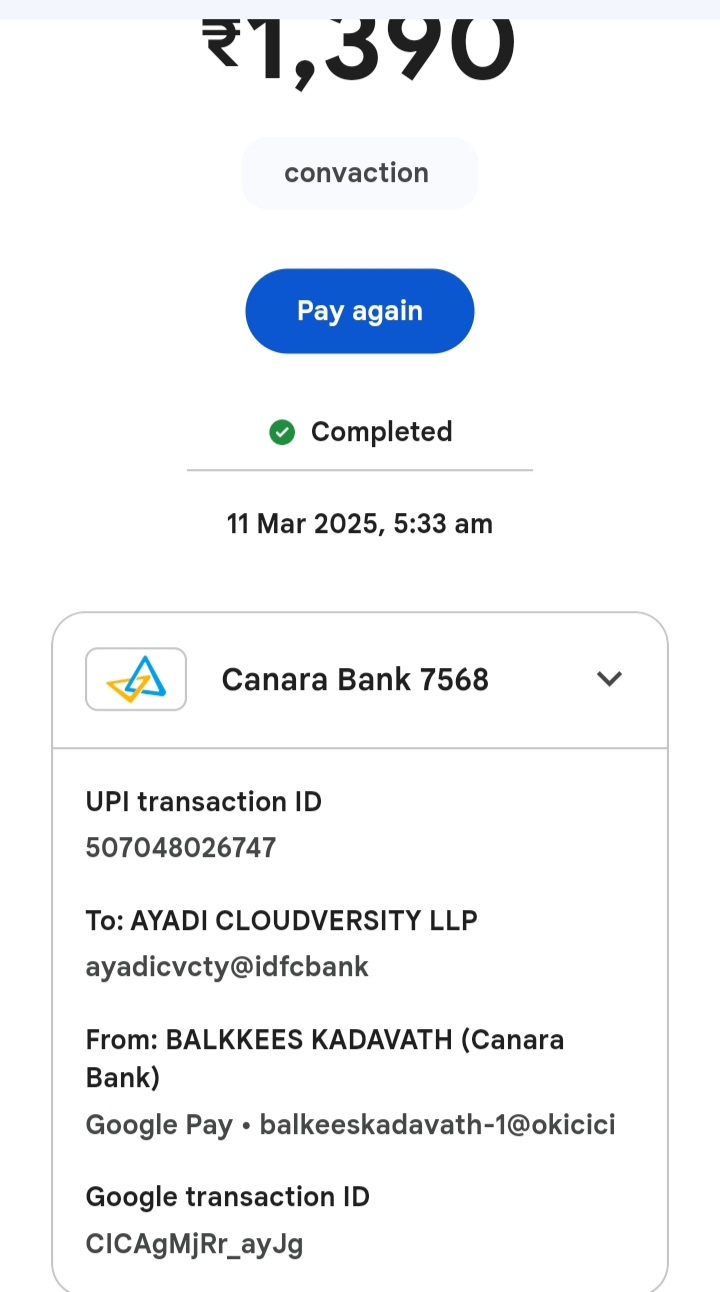Tap the divider line under Completed

[x=359, y=469]
